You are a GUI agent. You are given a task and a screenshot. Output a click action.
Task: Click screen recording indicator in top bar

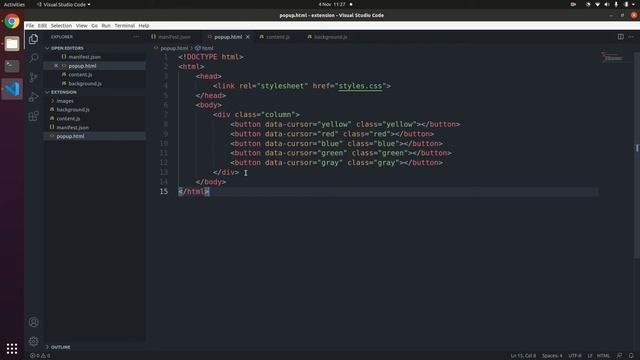coord(573,4)
